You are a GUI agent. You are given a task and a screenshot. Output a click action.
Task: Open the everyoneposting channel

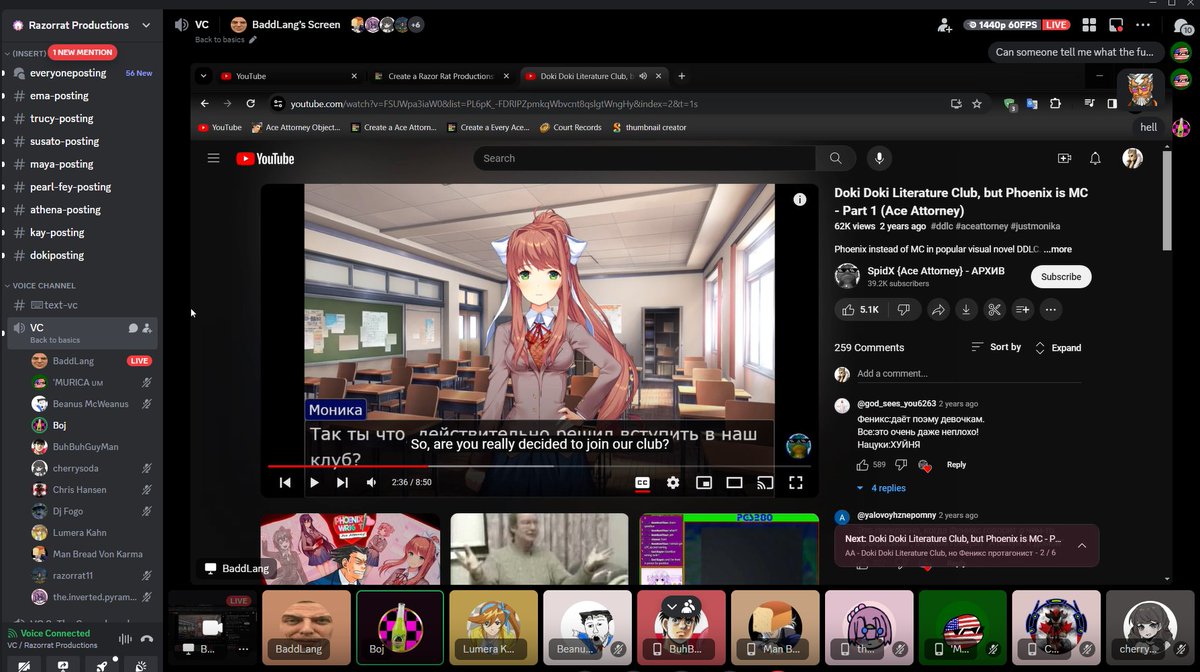(x=82, y=73)
